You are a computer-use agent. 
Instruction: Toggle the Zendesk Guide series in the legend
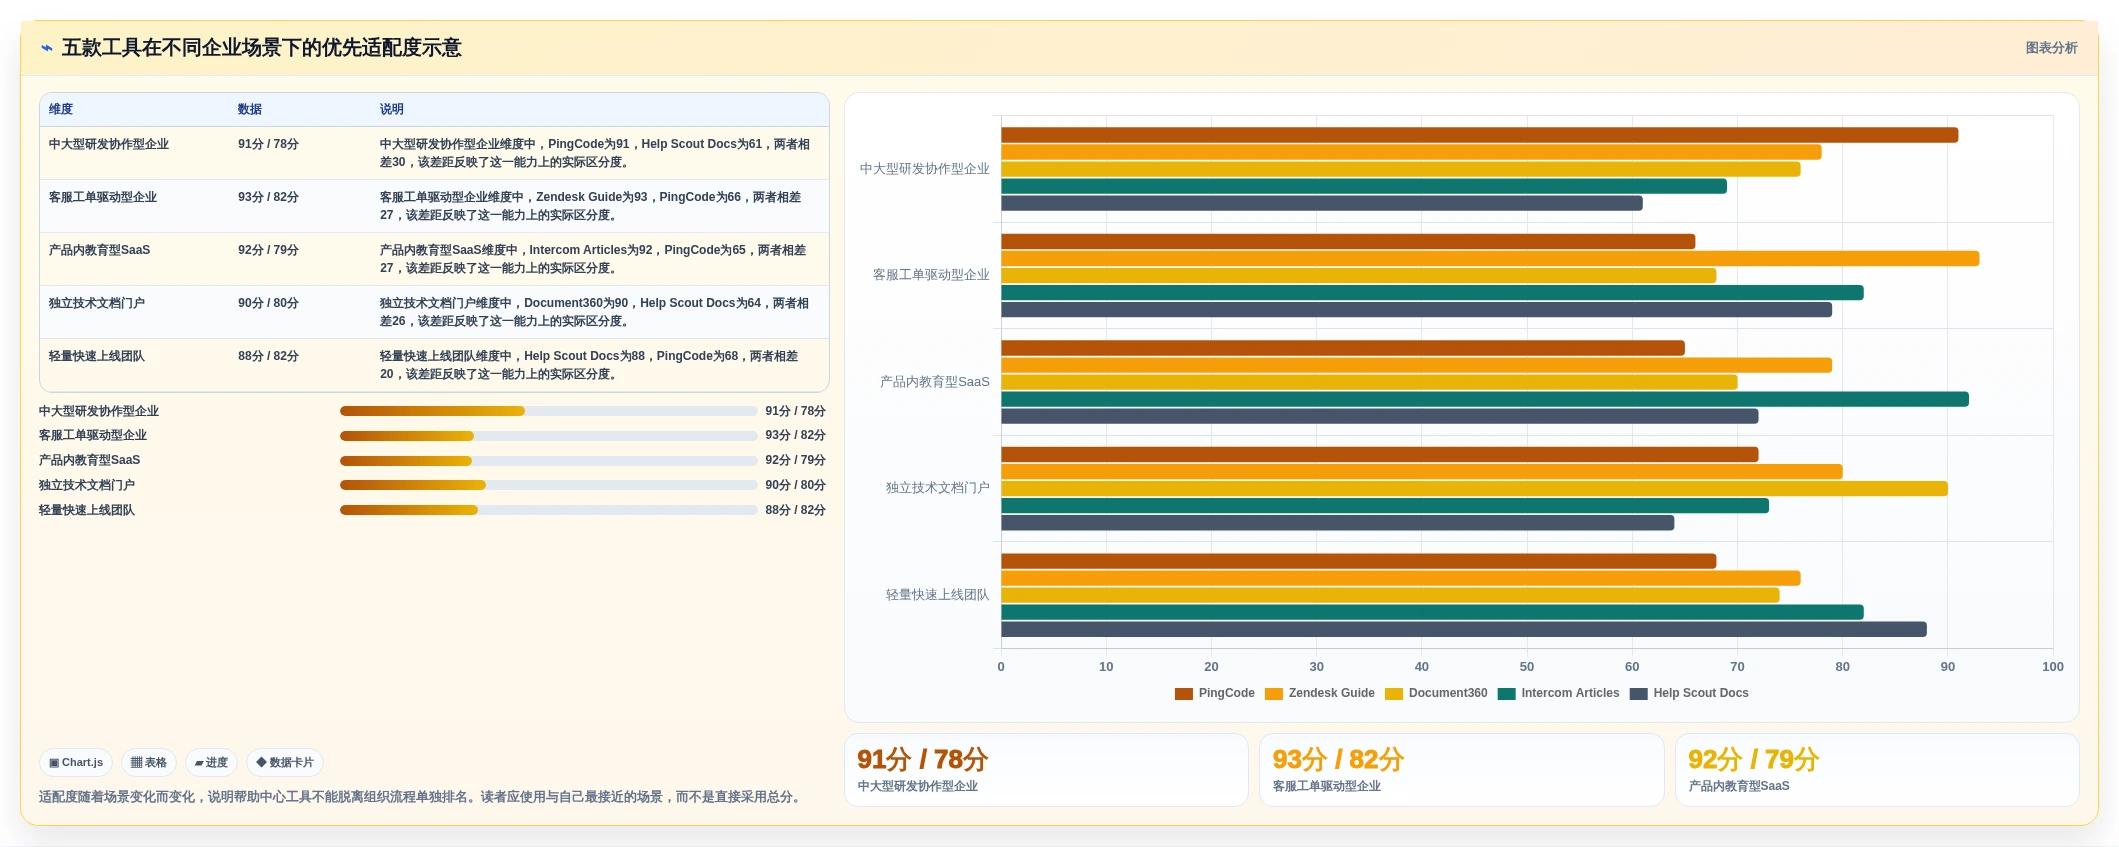pos(1319,693)
